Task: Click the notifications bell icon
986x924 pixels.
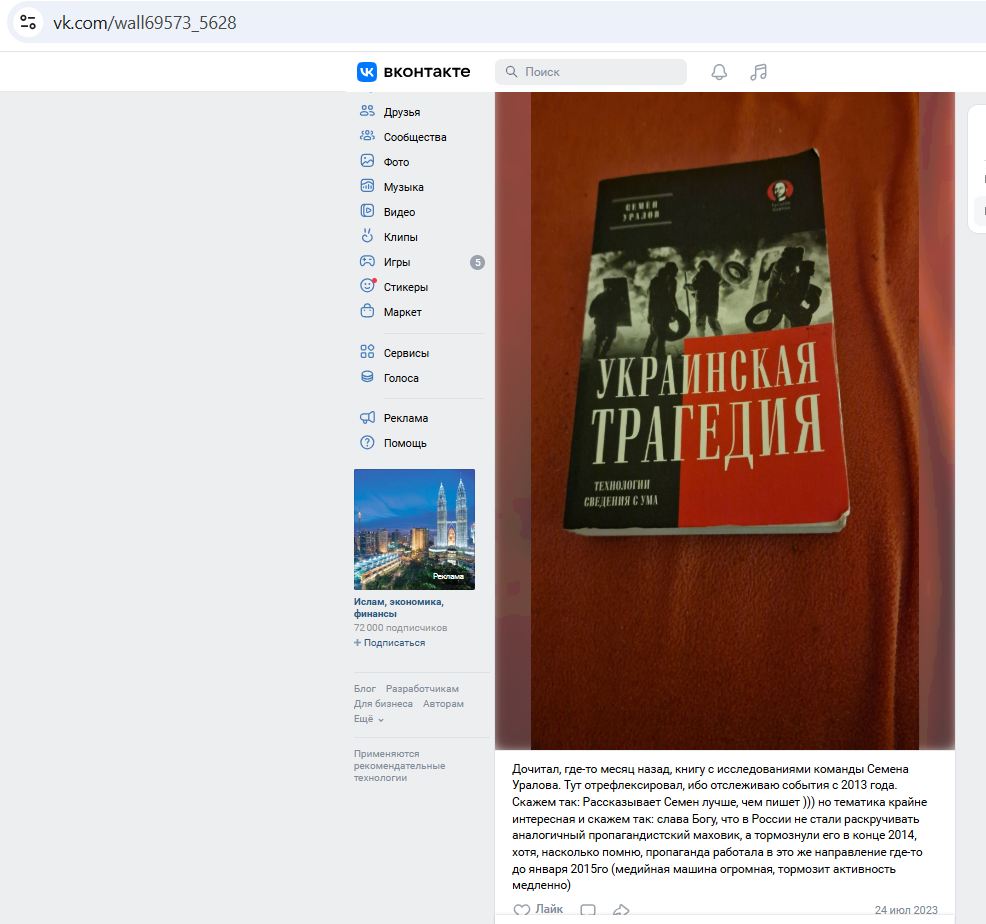Action: click(719, 71)
